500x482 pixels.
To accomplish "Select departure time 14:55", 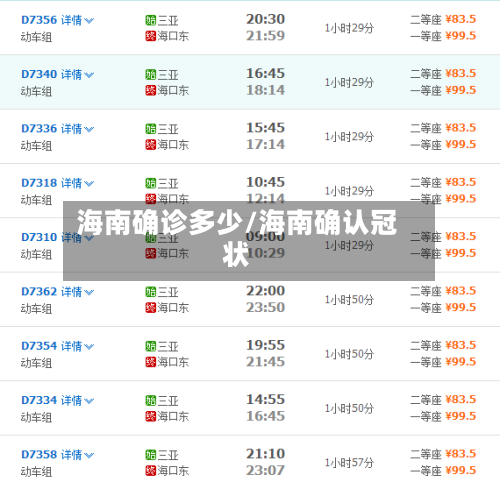I will 265,400.
